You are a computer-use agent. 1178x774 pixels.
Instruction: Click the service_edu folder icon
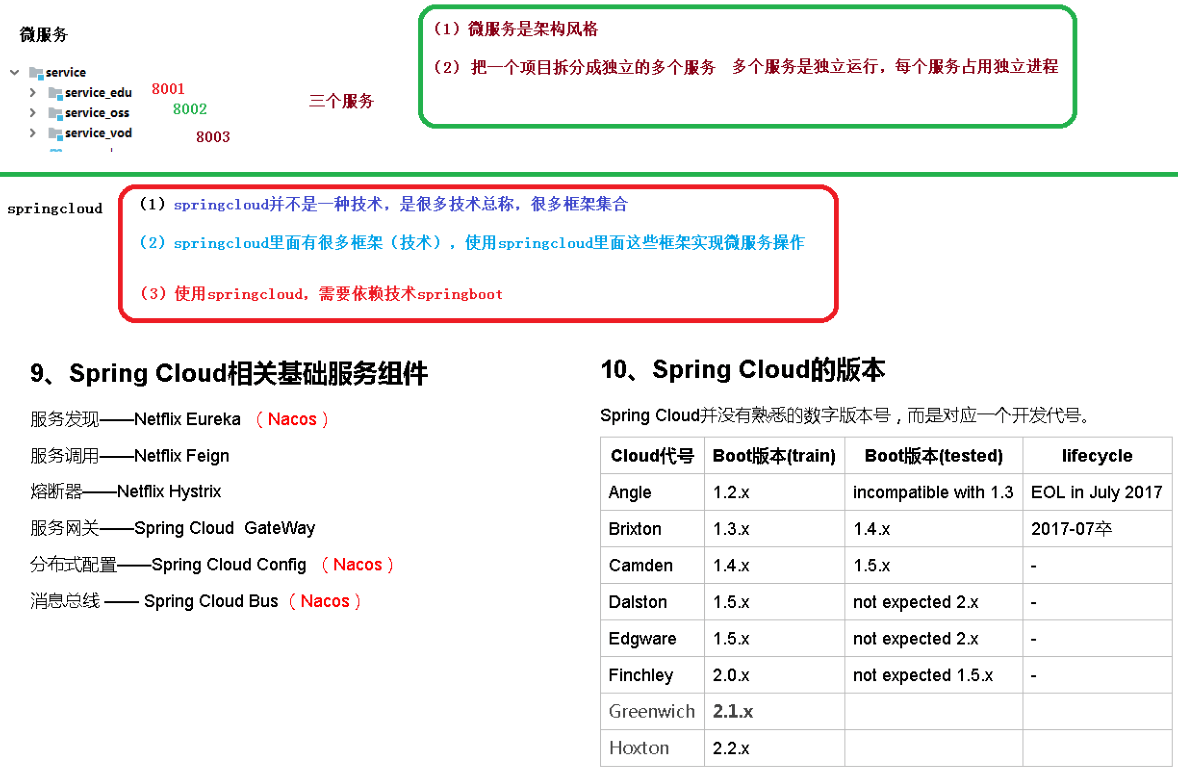coord(55,93)
